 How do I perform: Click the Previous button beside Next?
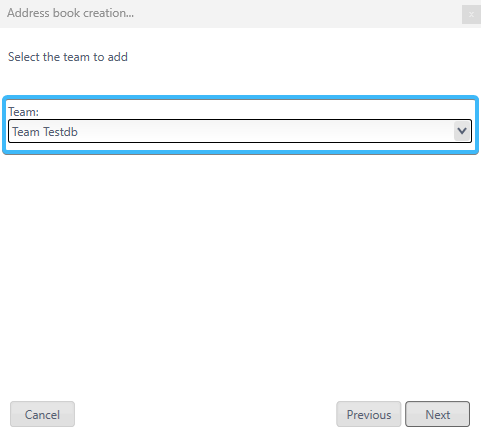tap(369, 414)
